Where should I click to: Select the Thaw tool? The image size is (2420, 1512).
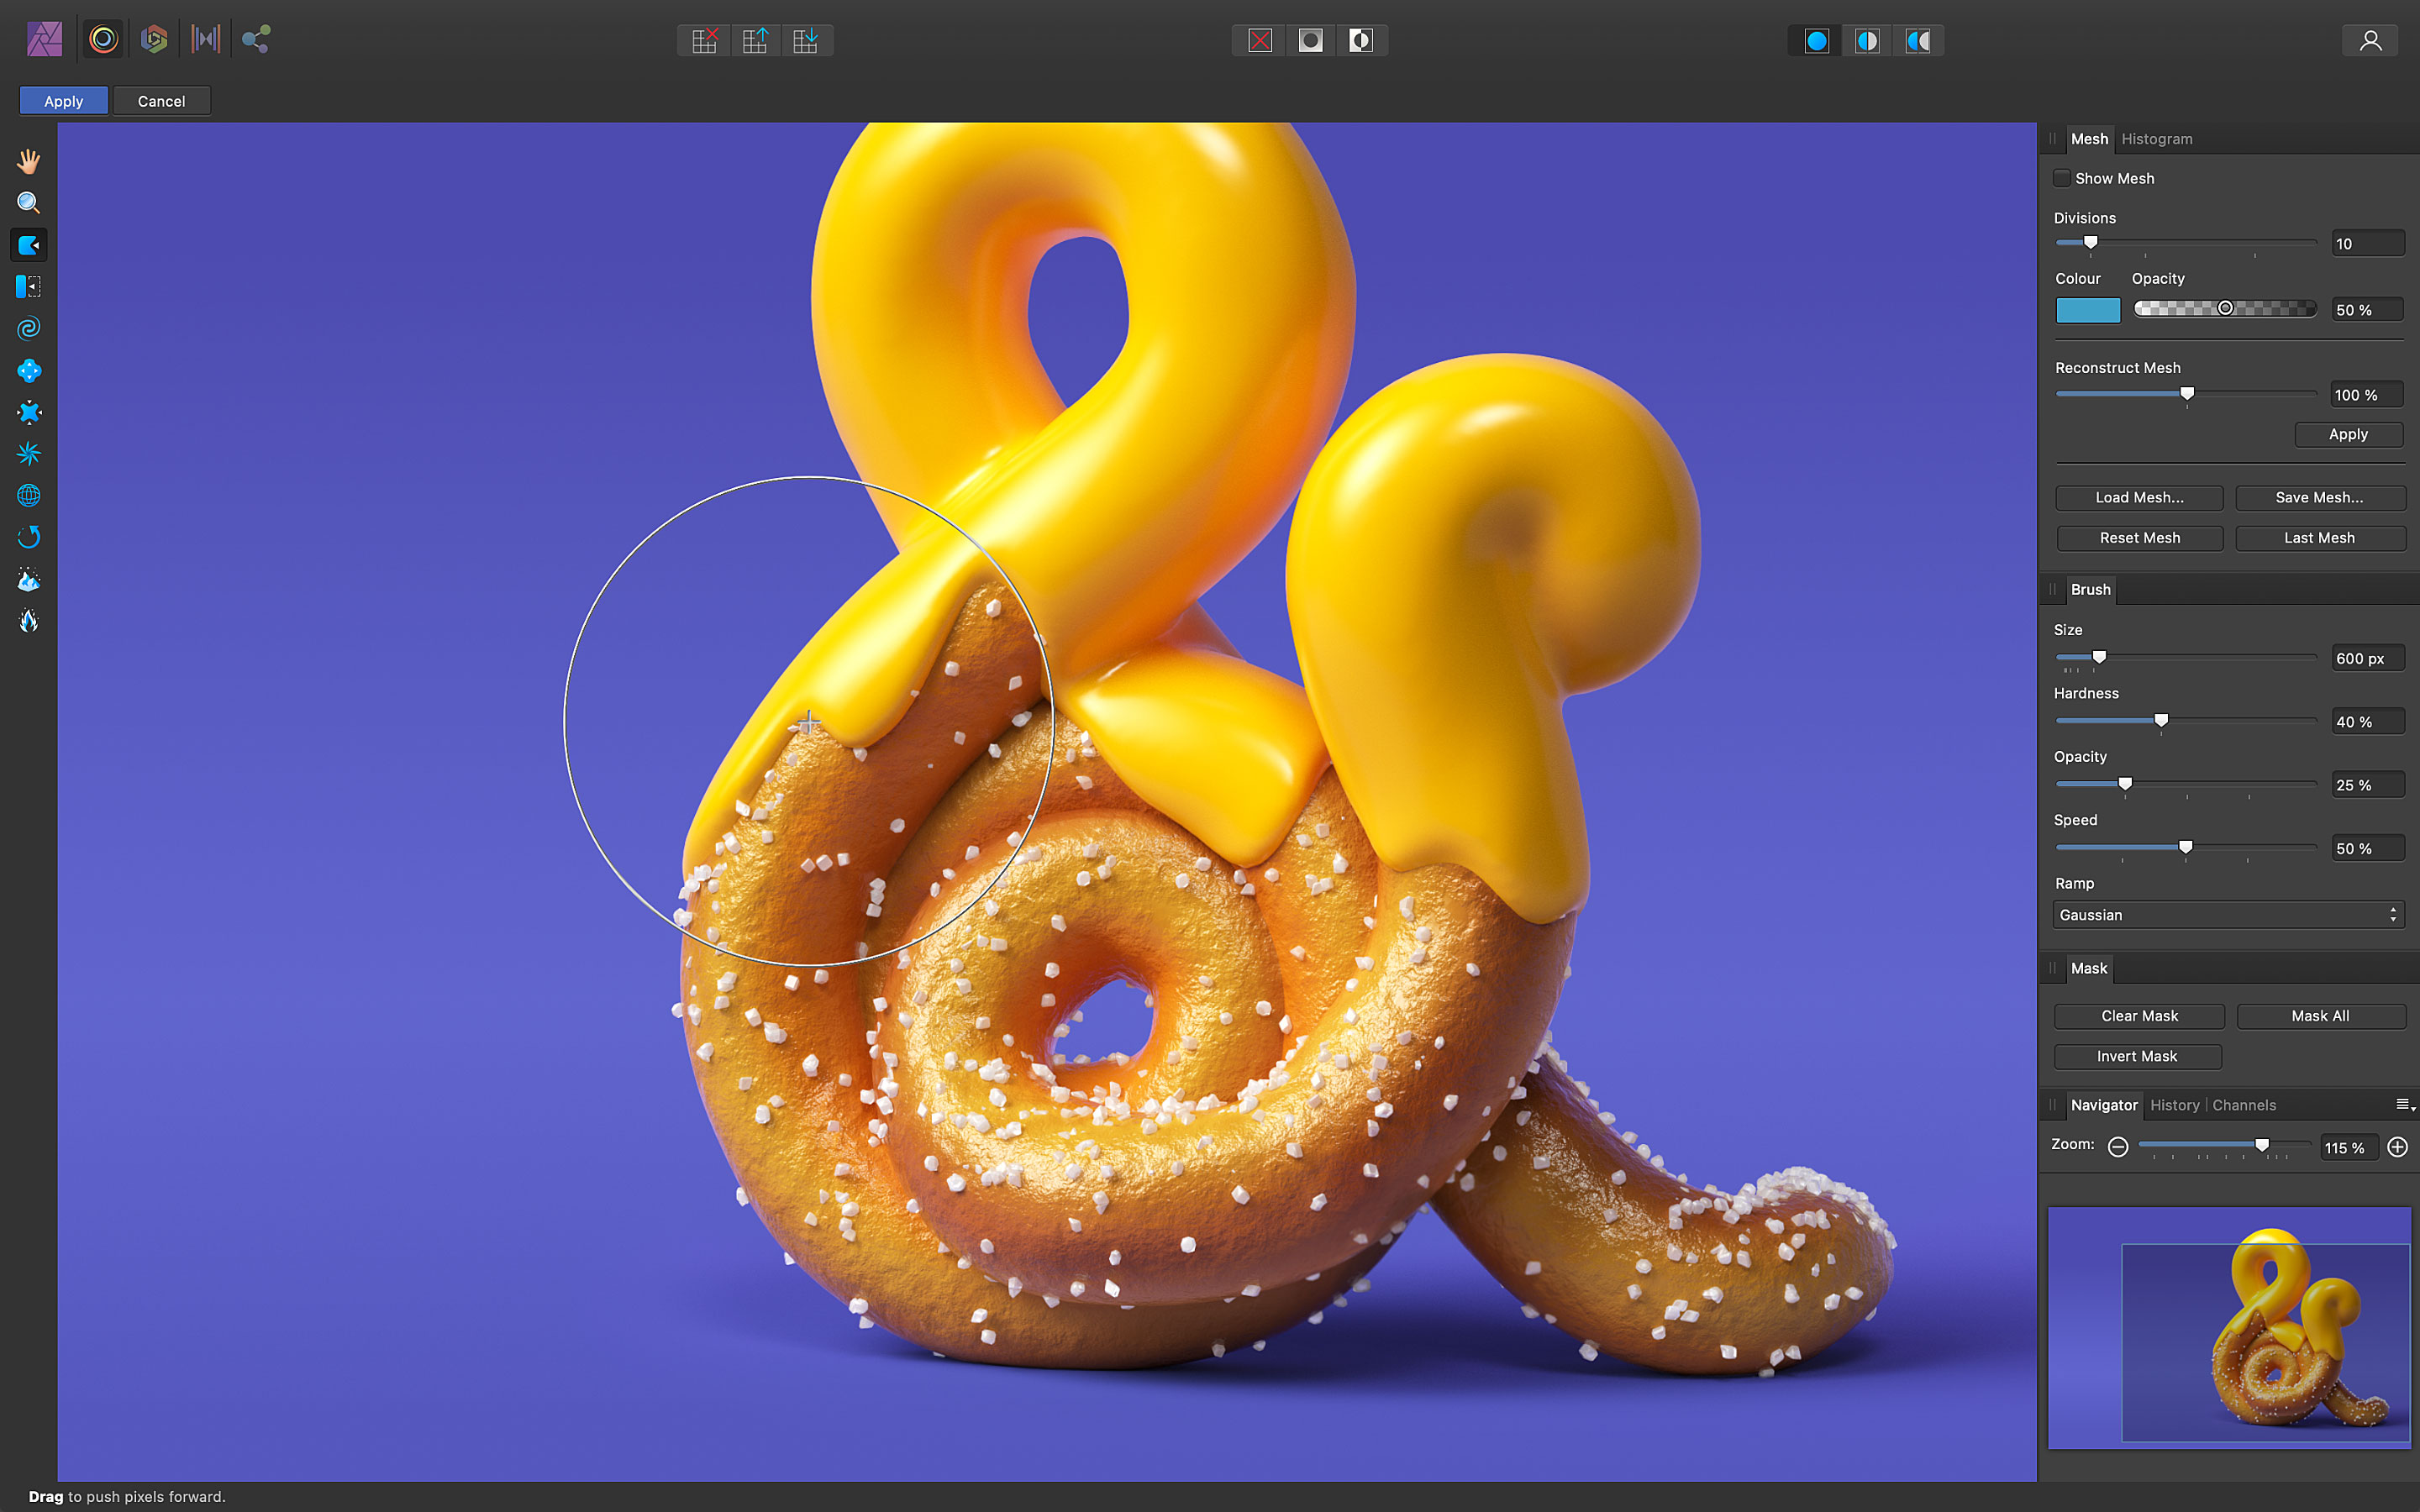pos(29,621)
